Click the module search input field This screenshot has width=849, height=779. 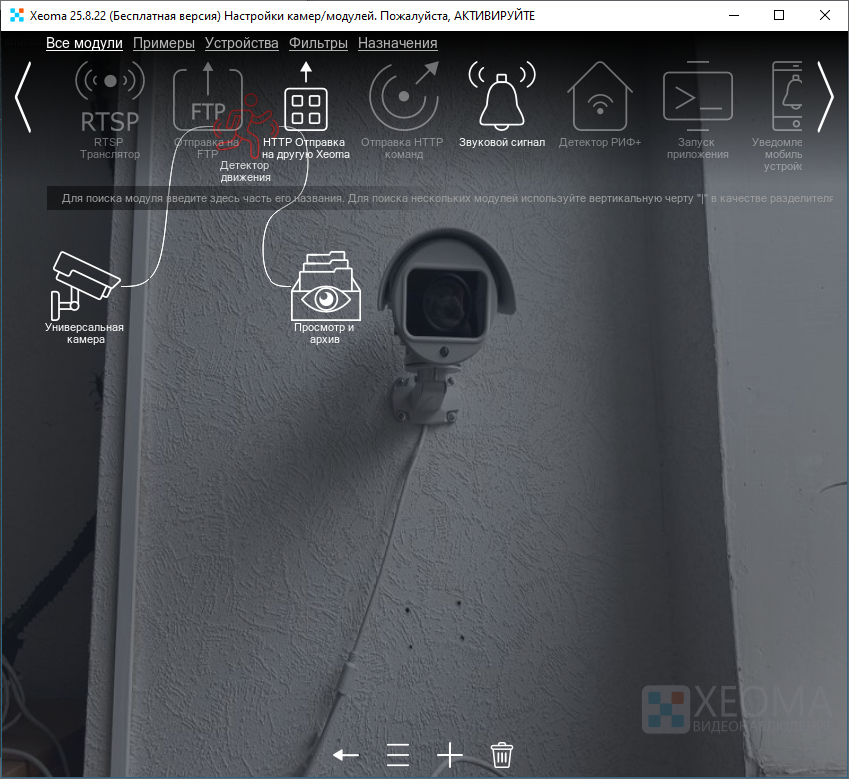[x=440, y=198]
